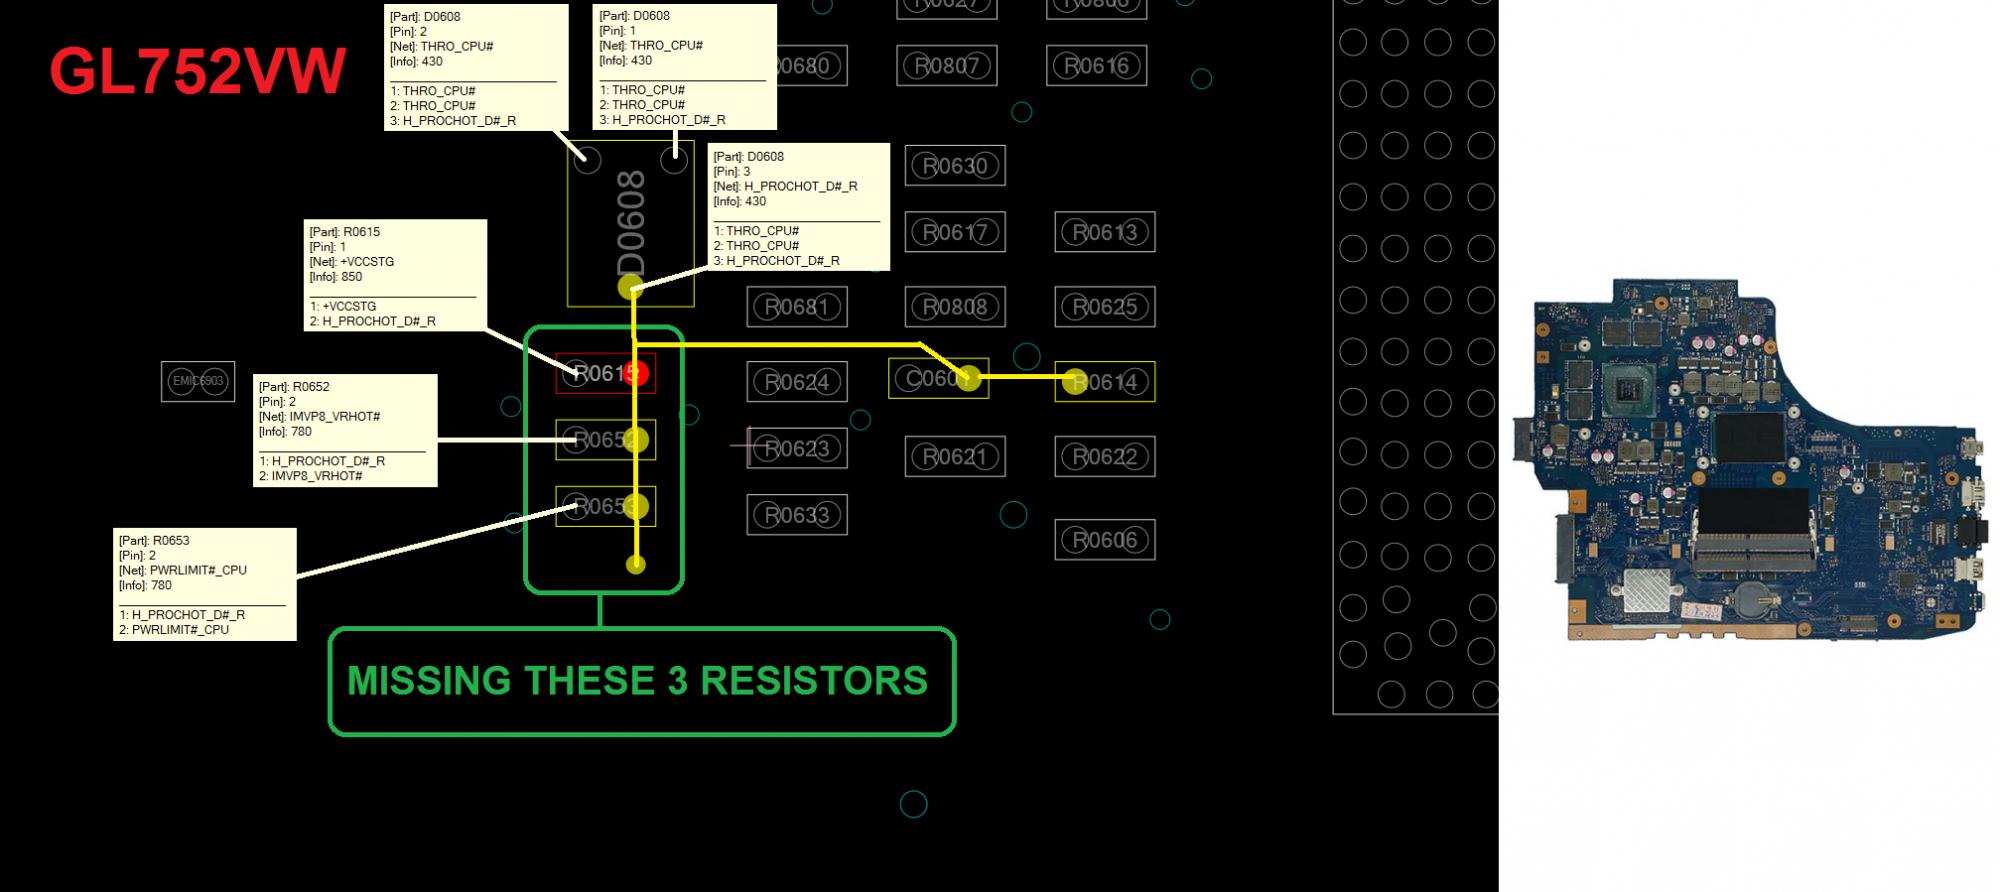Click the red highlighted pin of R0615
Viewport: 2000px width, 892px height.
[x=635, y=374]
